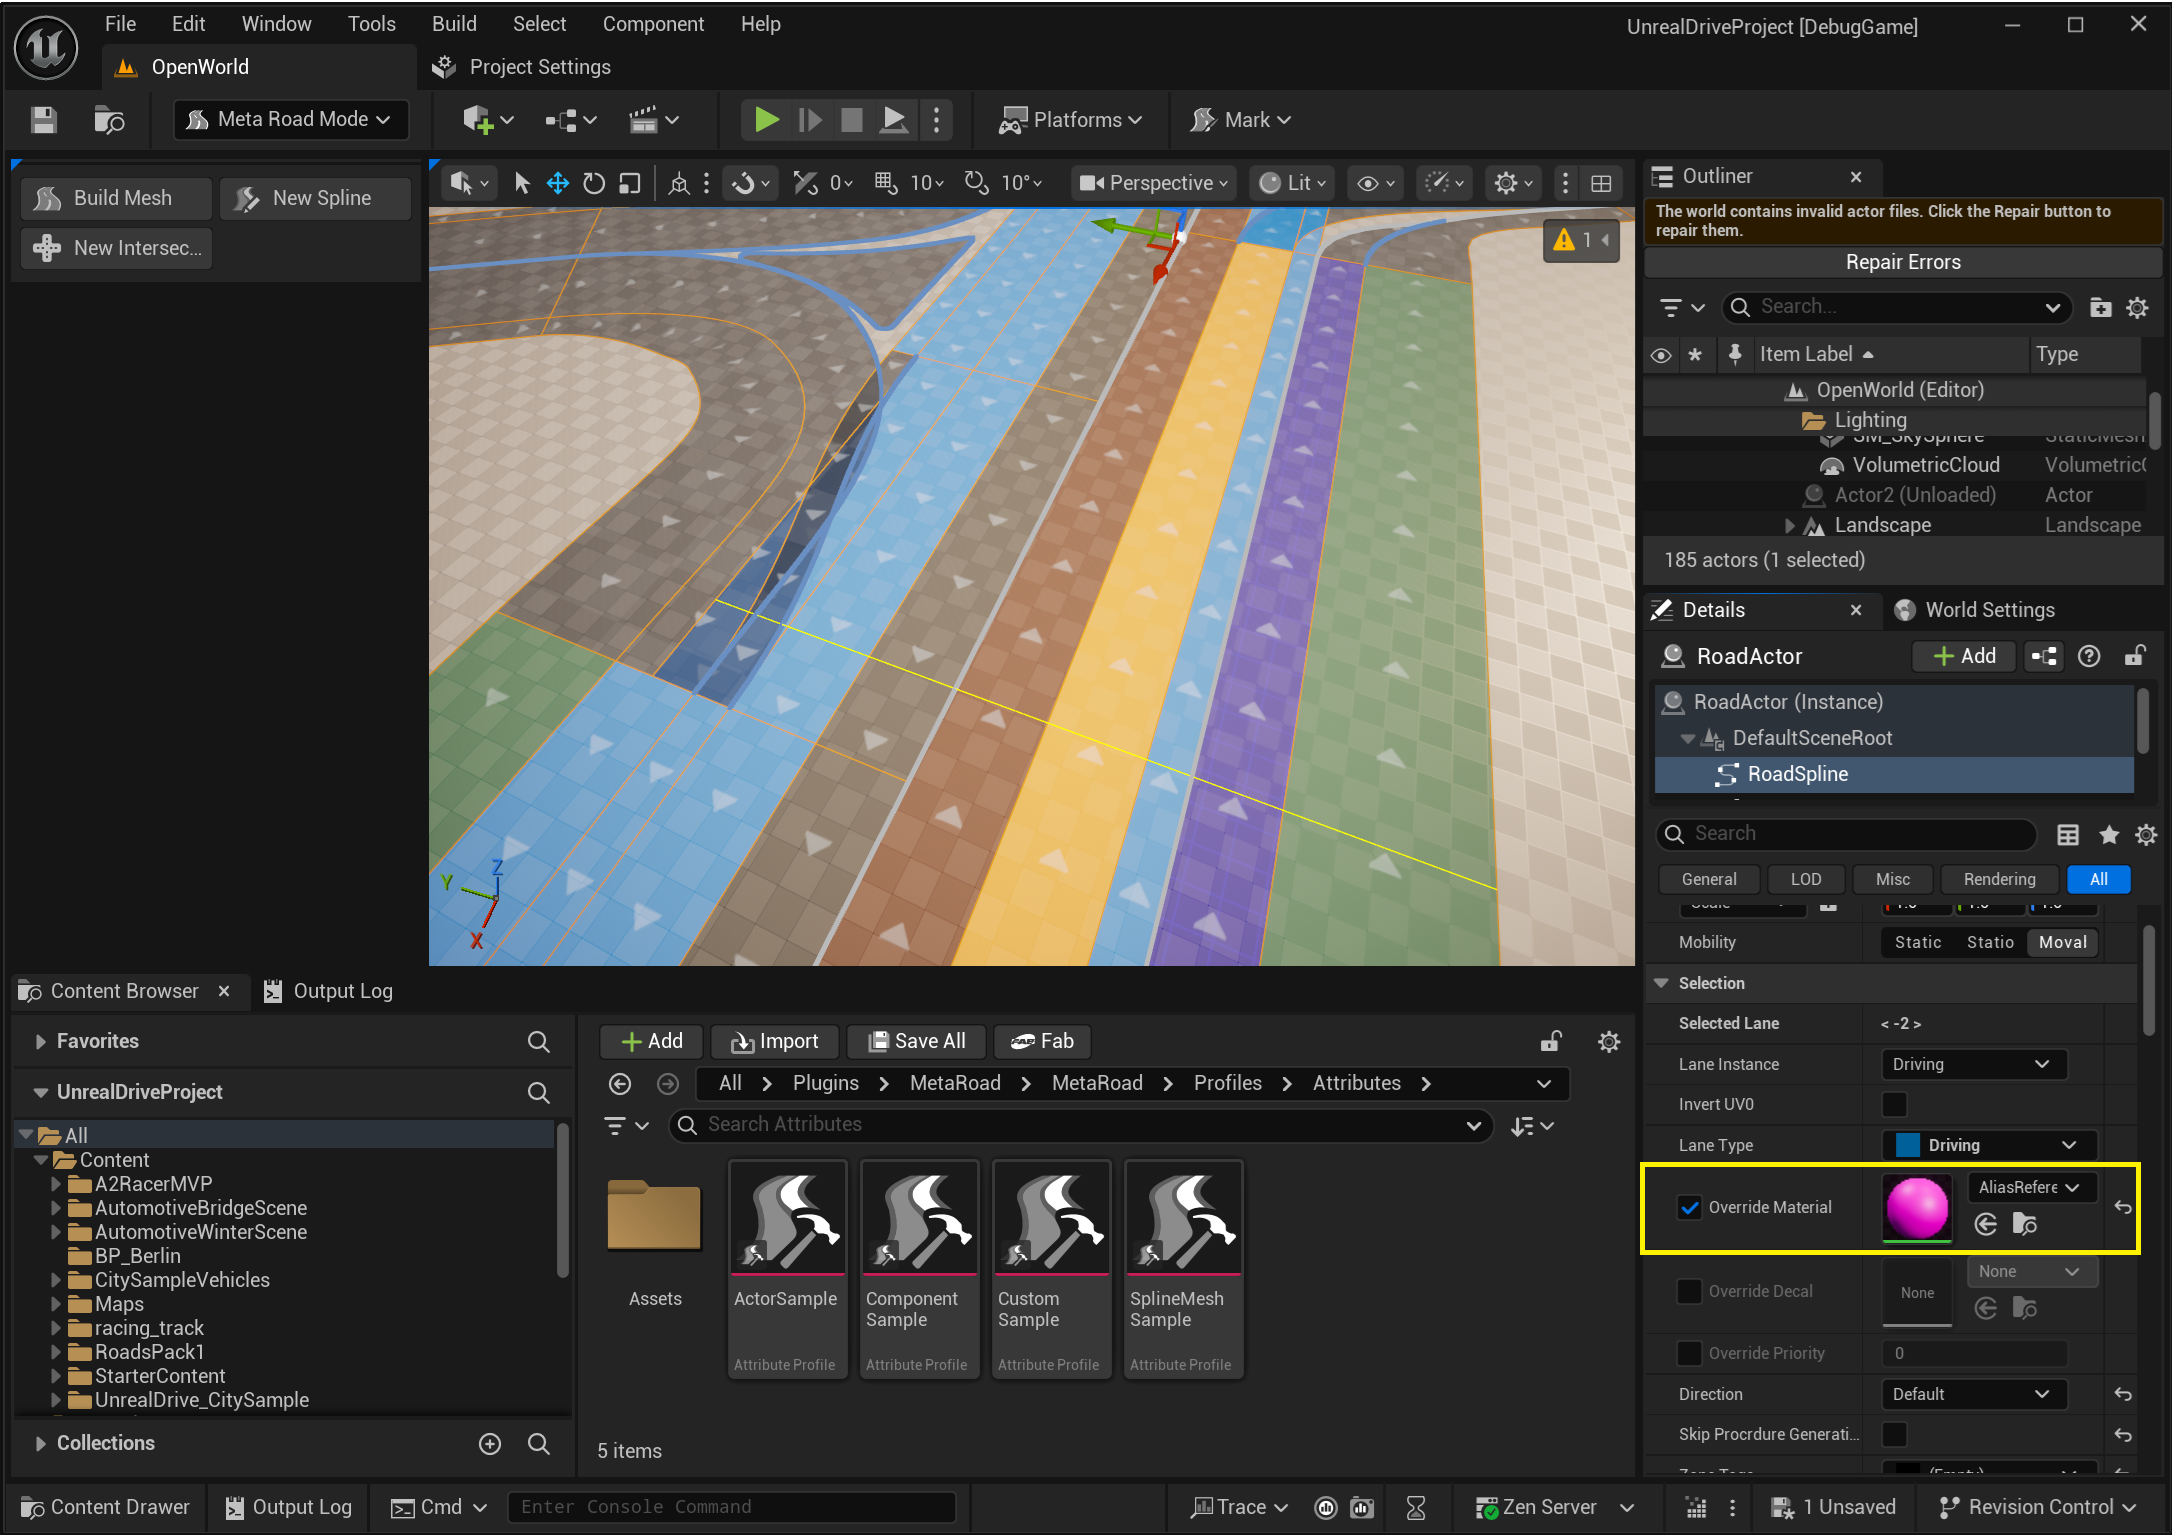The height and width of the screenshot is (1535, 2172).
Task: Open the Lane Type Driving dropdown
Action: point(1989,1146)
